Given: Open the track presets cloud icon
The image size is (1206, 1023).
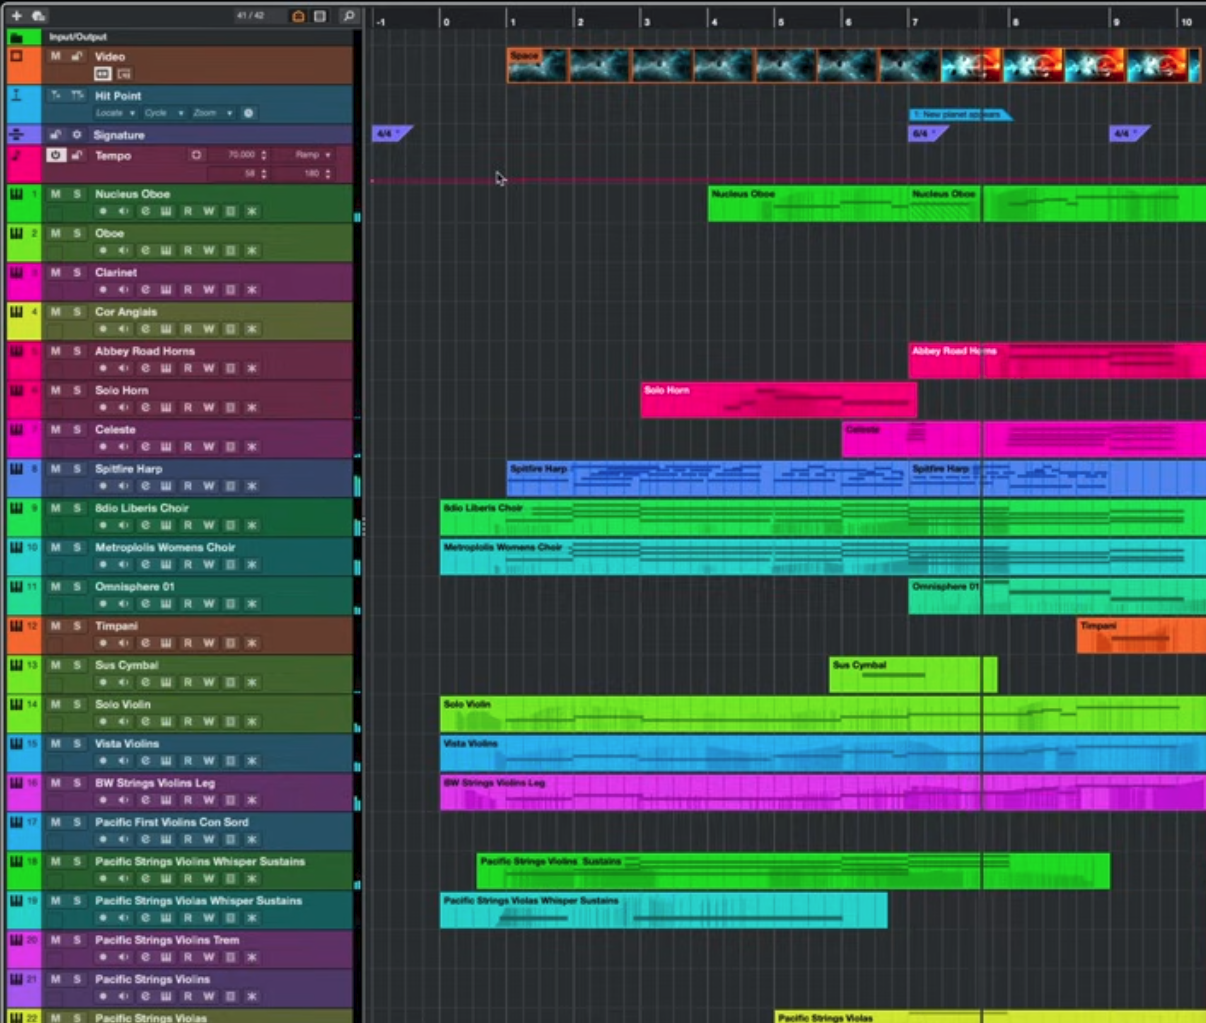Looking at the screenshot, I should (x=38, y=16).
